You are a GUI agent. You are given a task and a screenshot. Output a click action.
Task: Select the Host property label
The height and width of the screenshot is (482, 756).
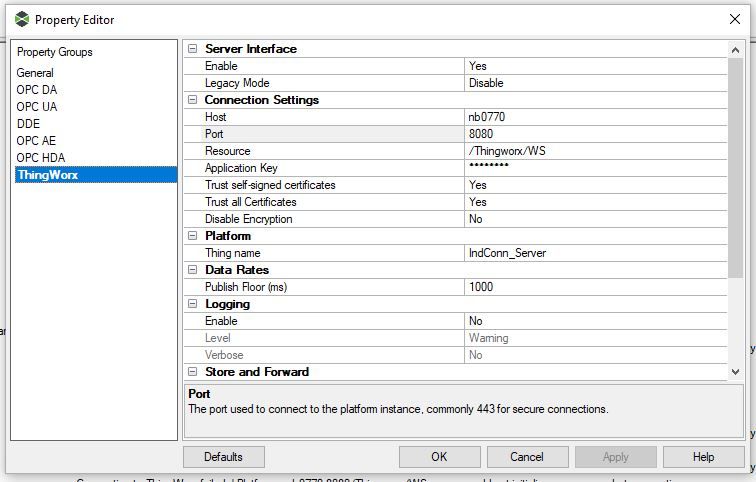click(216, 117)
